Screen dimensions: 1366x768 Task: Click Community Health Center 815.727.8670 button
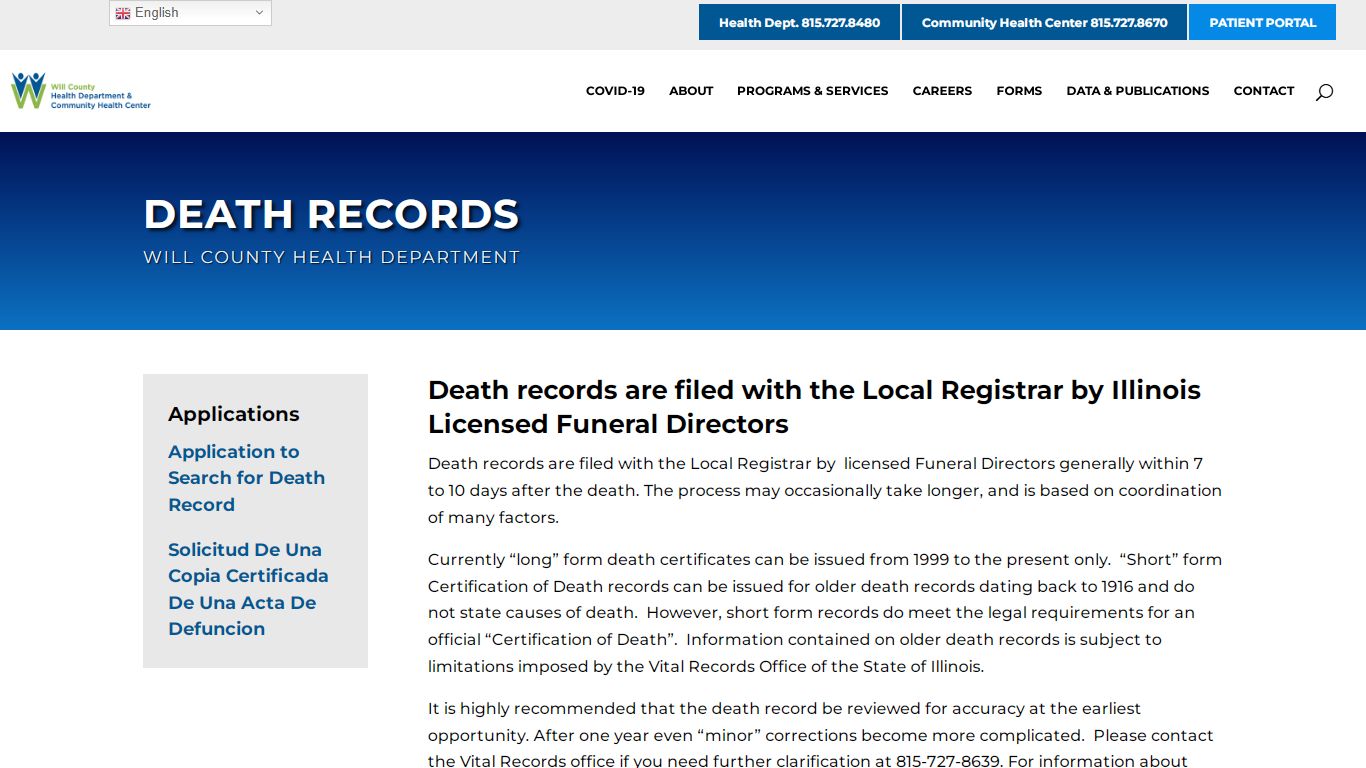pos(1044,22)
